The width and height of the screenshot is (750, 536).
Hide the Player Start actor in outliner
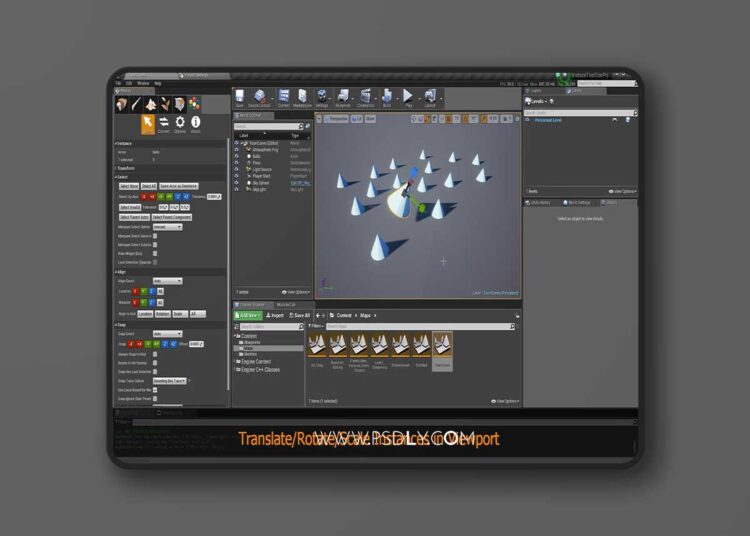coord(236,177)
